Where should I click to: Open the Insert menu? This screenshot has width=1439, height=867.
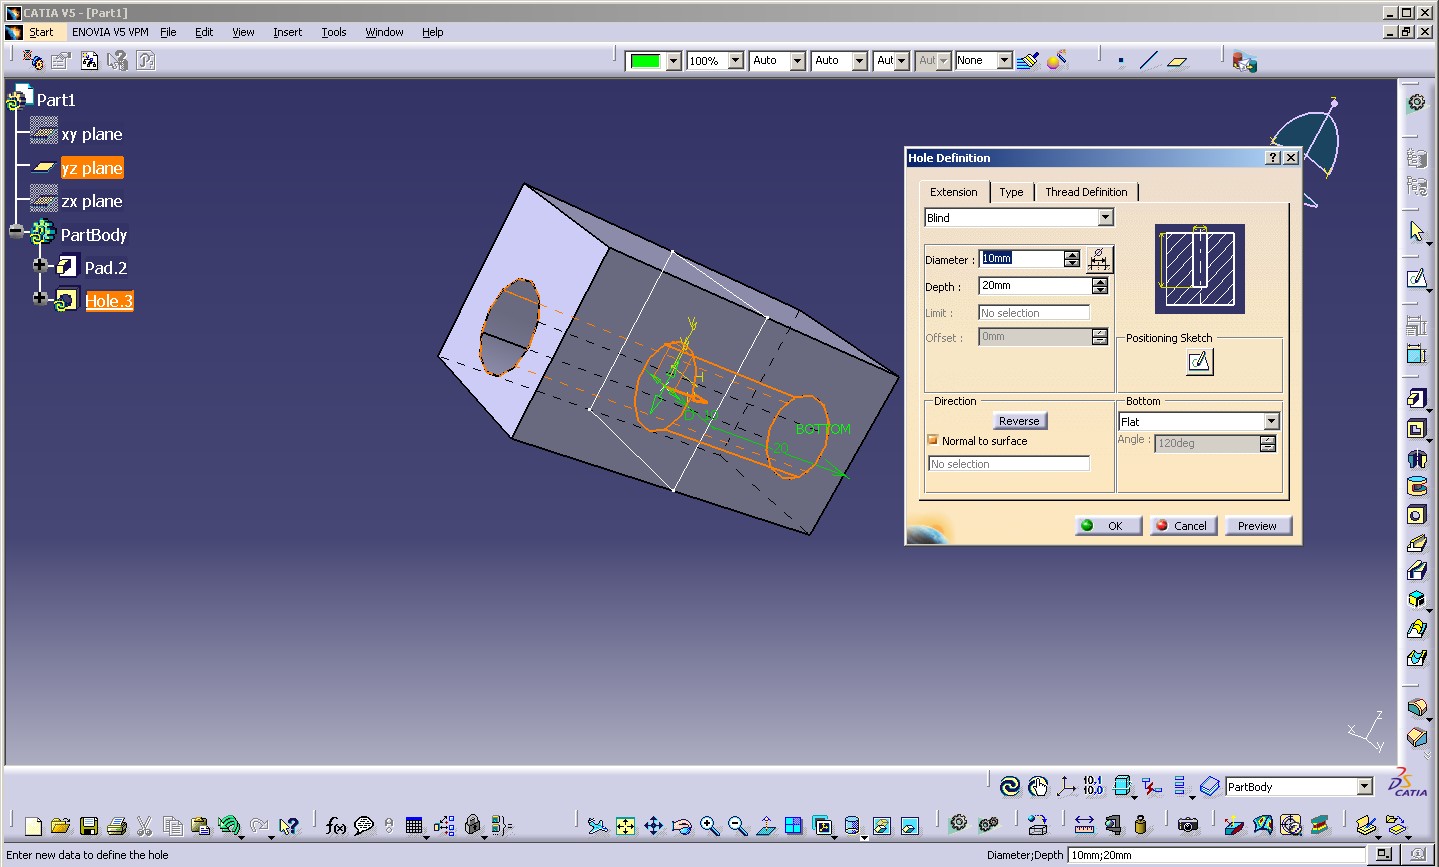(x=287, y=32)
